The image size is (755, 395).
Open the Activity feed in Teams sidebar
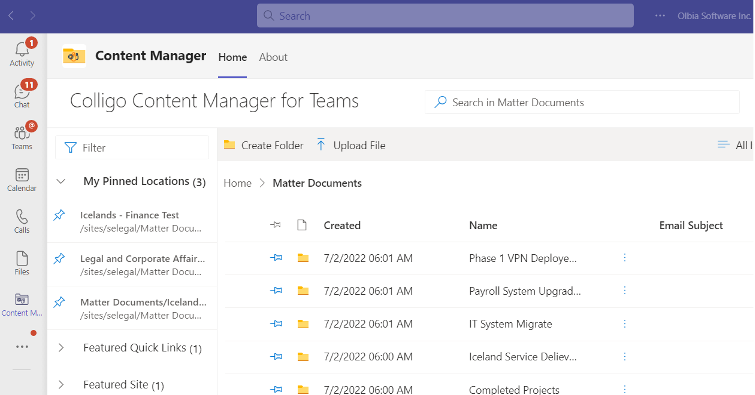(22, 53)
